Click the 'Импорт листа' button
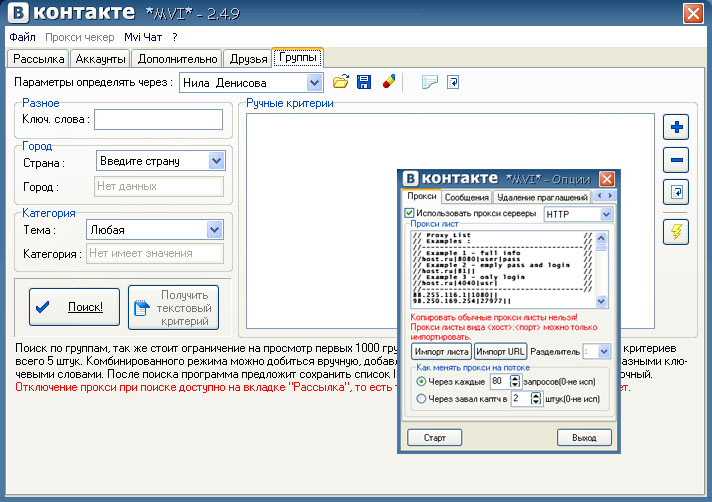Image resolution: width=712 pixels, height=502 pixels. coord(441,351)
